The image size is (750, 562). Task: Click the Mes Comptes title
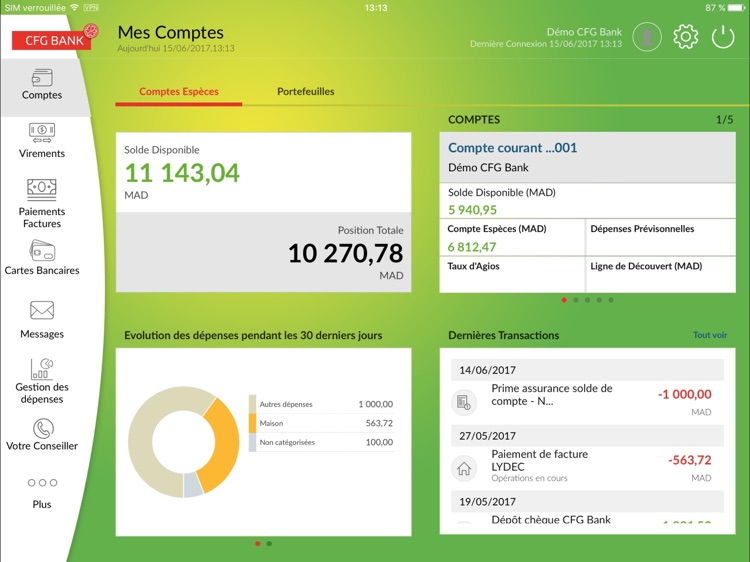click(x=171, y=33)
